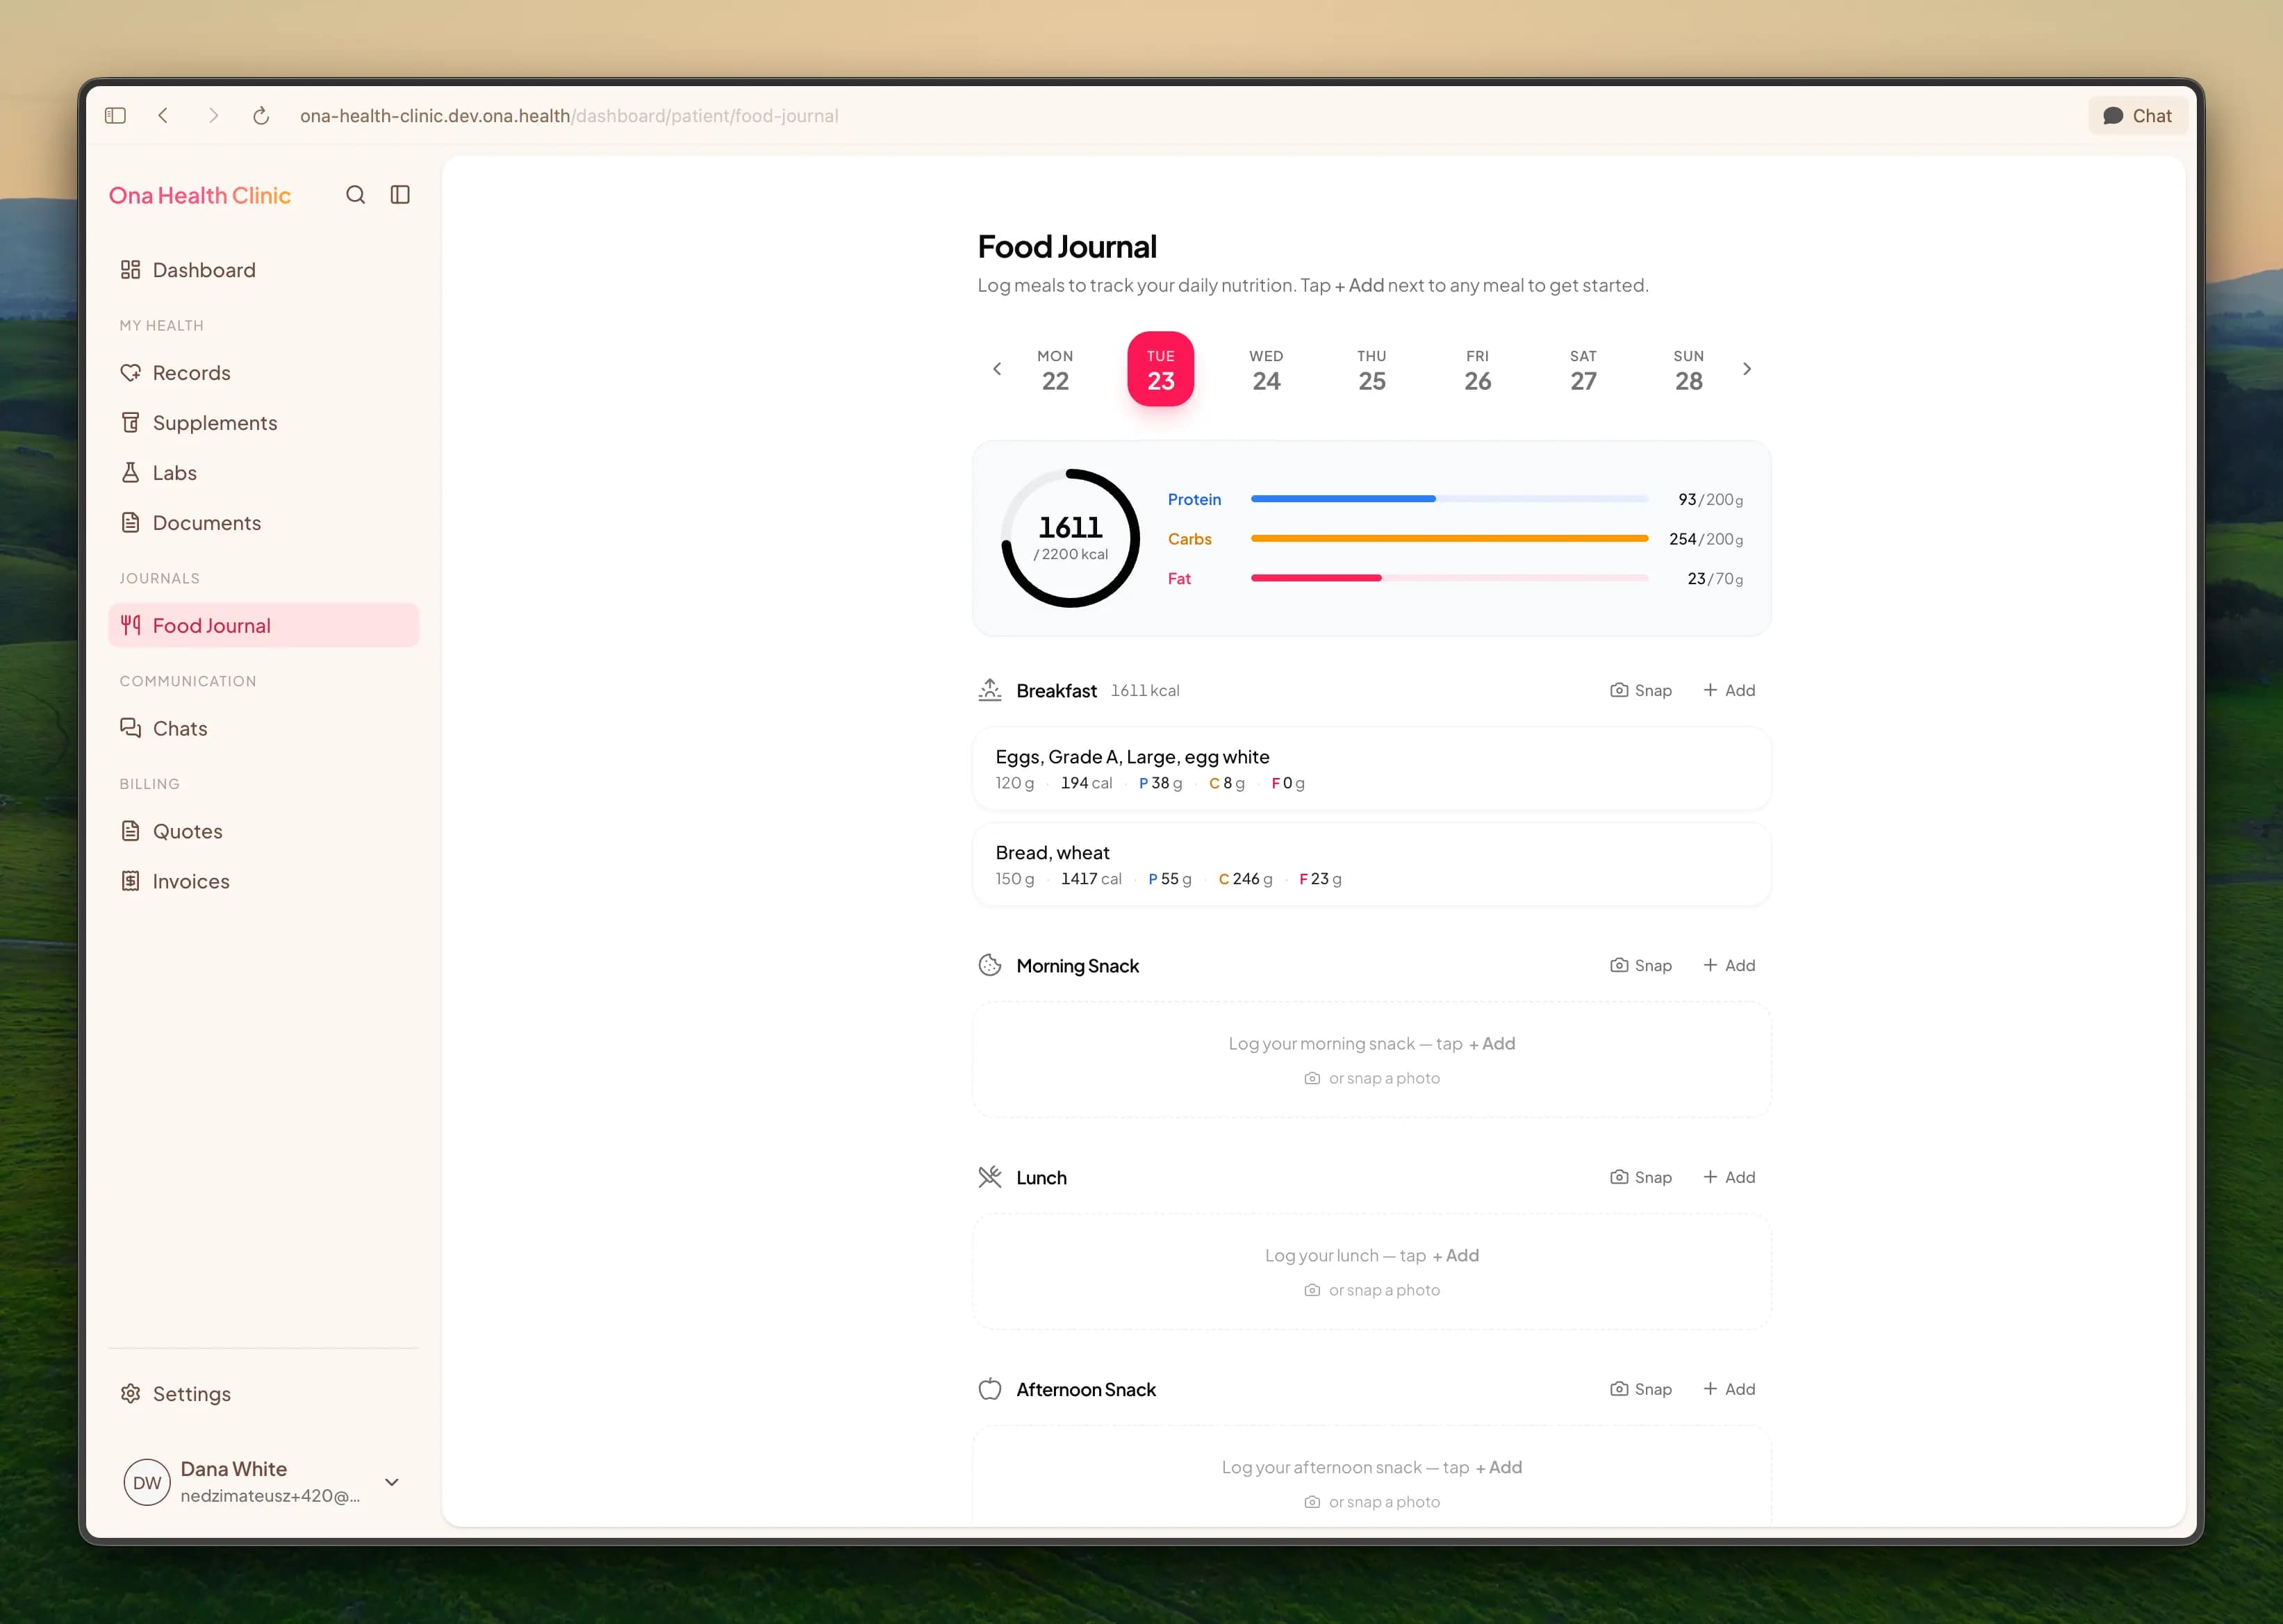Select Wednesday 24 in date strip
Screen dimensions: 2283x1624
click(1266, 370)
